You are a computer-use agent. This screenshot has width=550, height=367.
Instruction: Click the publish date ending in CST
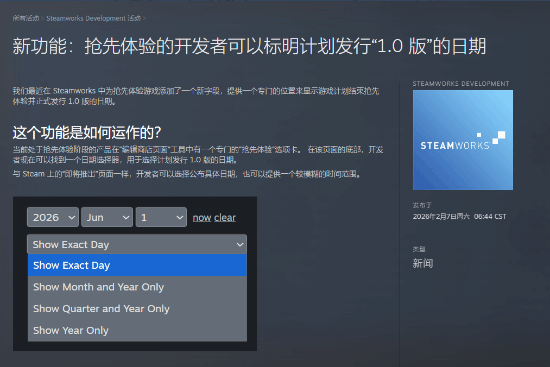click(459, 216)
